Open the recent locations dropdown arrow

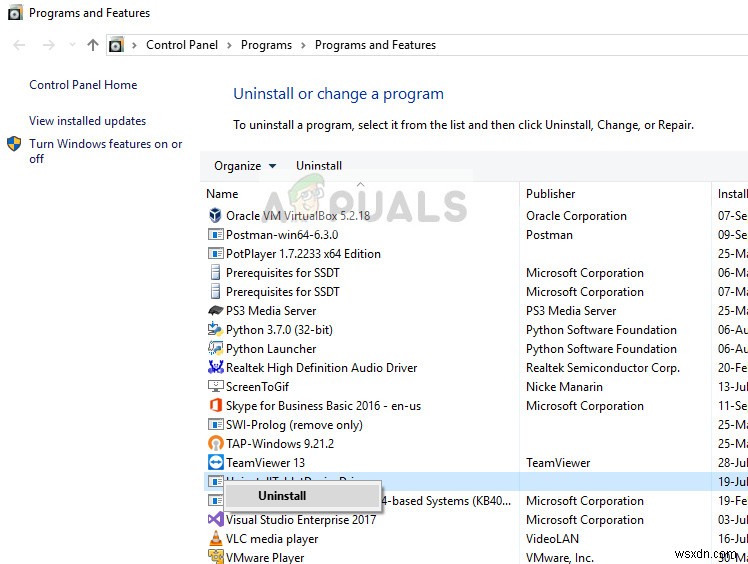click(x=72, y=45)
